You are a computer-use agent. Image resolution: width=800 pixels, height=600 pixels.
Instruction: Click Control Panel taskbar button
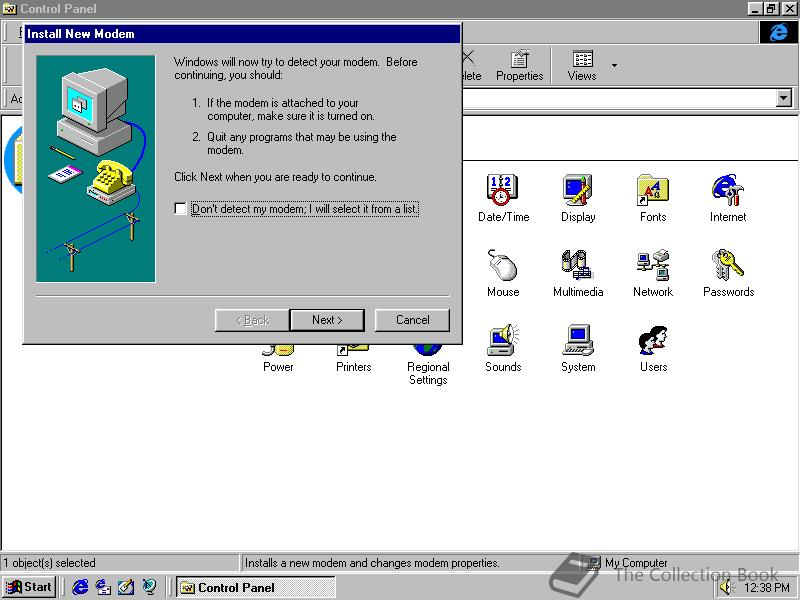(x=255, y=587)
